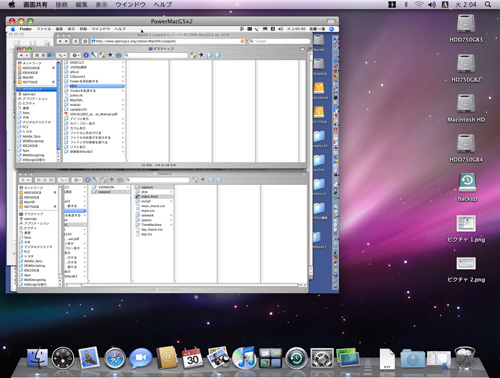The height and width of the screenshot is (378, 500).
Task: Click the Google search field in remote Safari
Action: click(279, 41)
